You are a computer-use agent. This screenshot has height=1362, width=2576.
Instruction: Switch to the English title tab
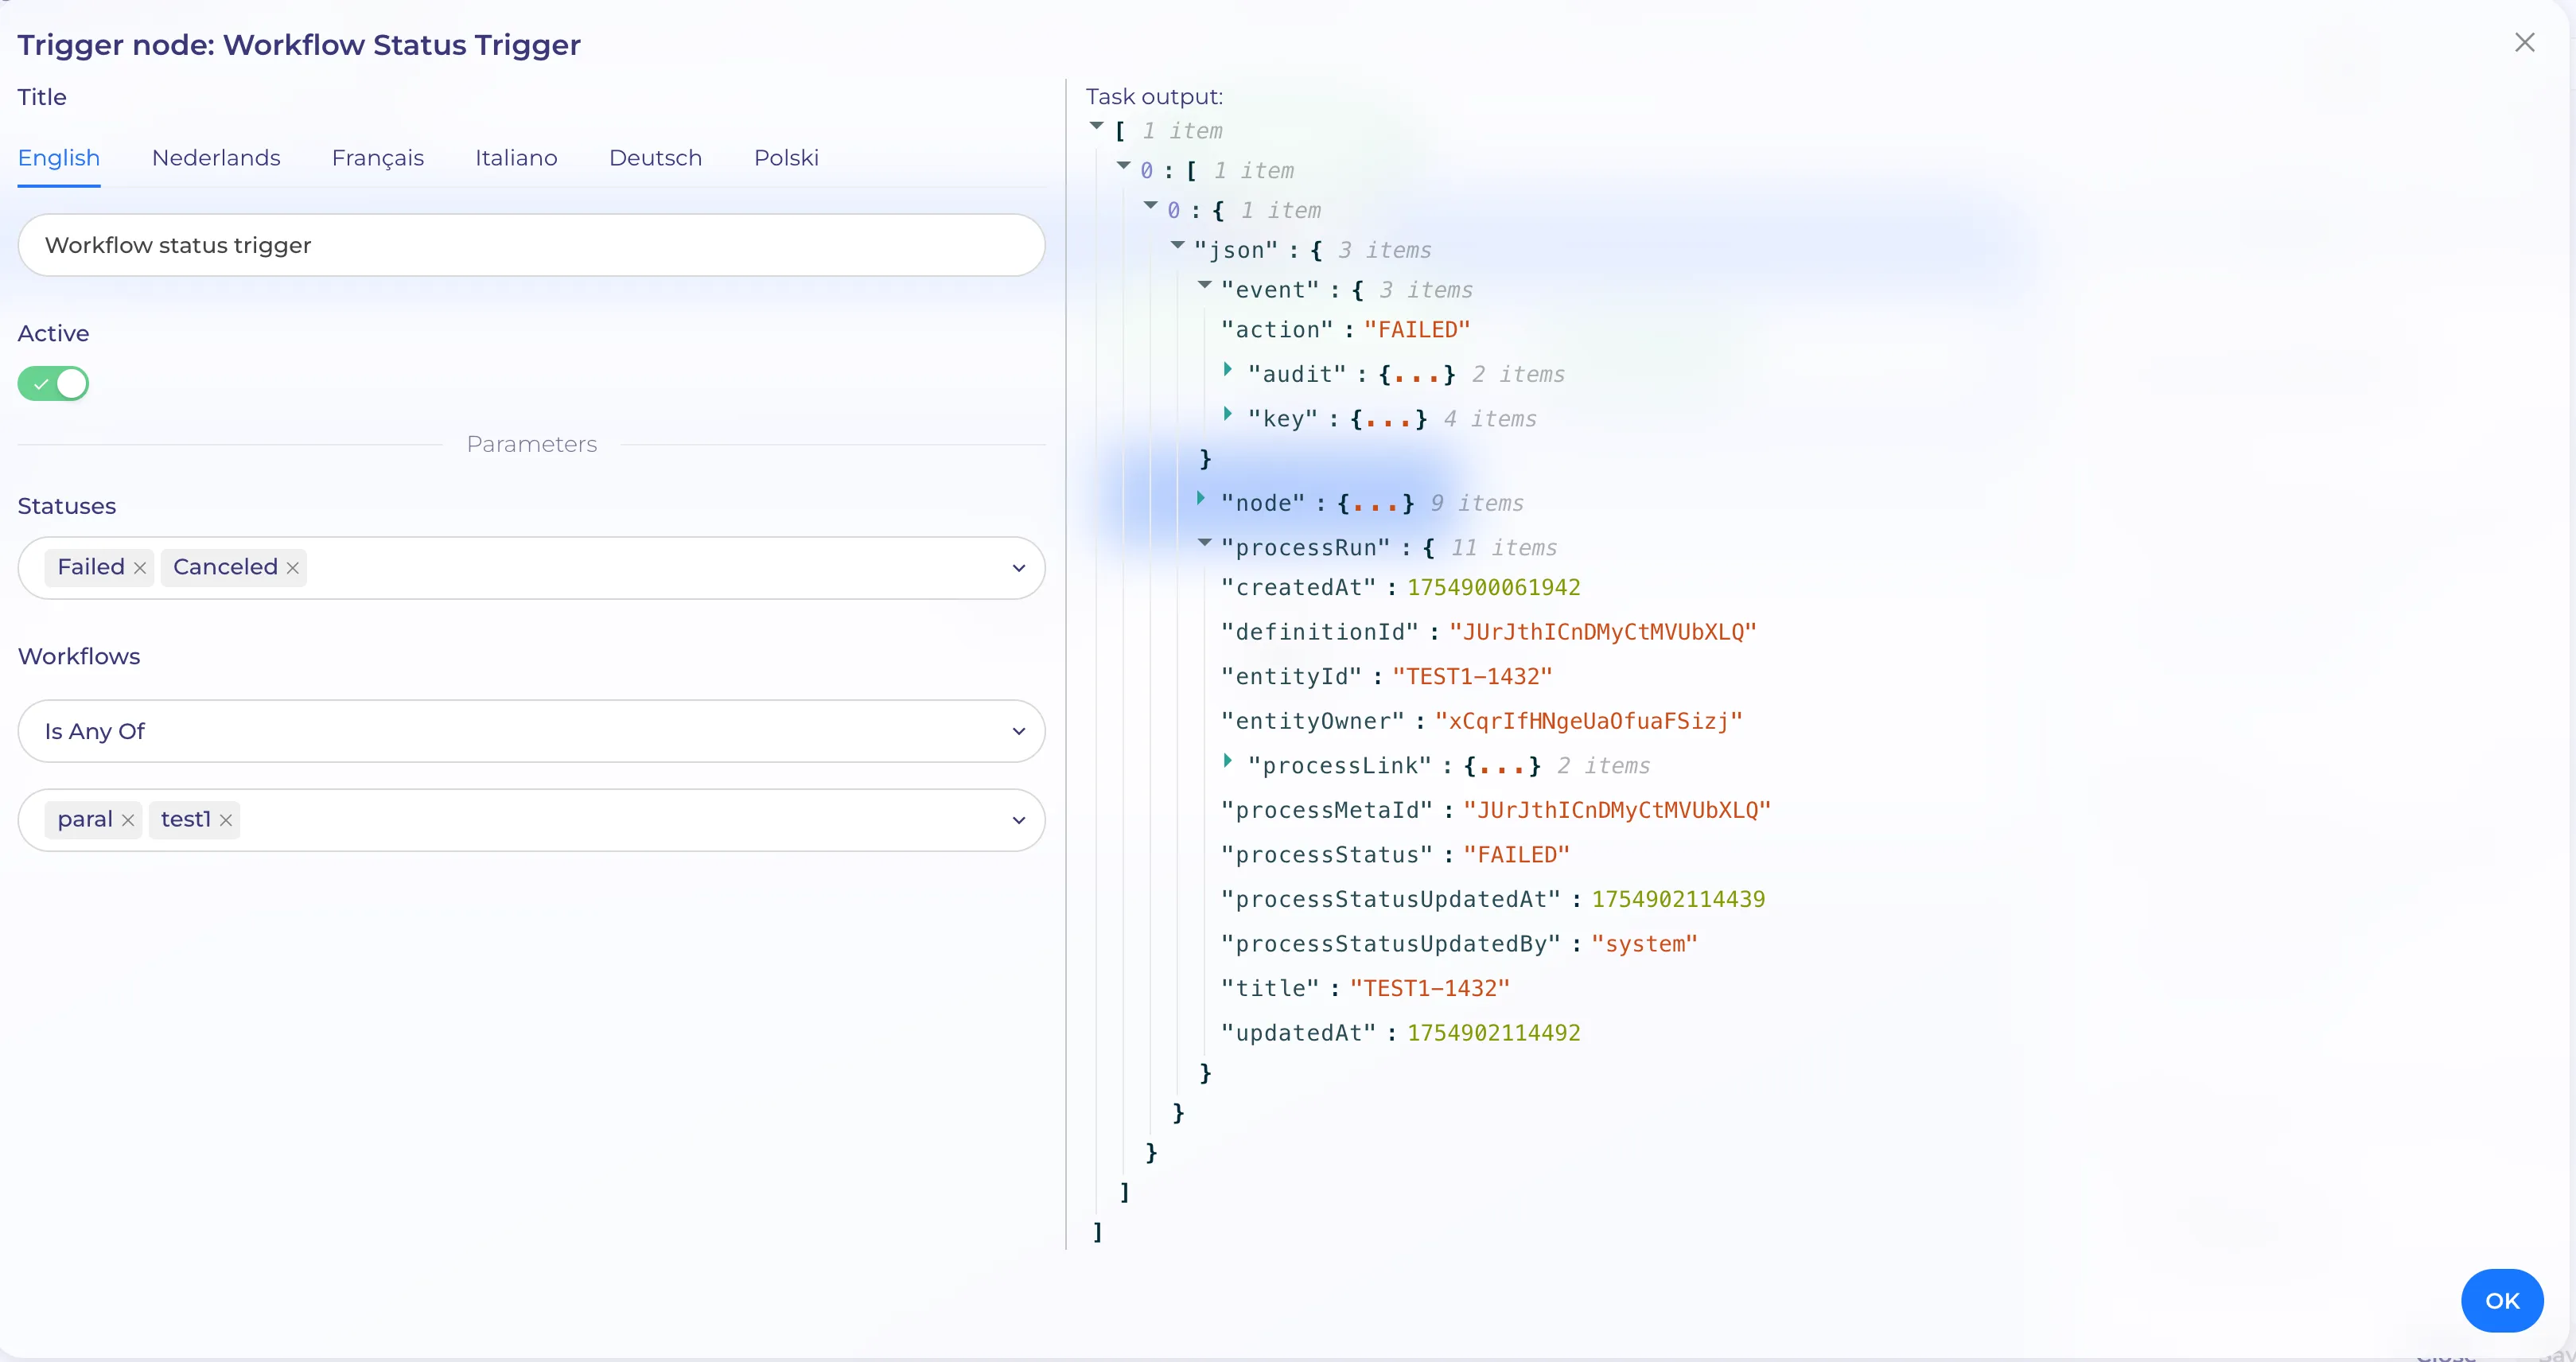click(x=59, y=158)
